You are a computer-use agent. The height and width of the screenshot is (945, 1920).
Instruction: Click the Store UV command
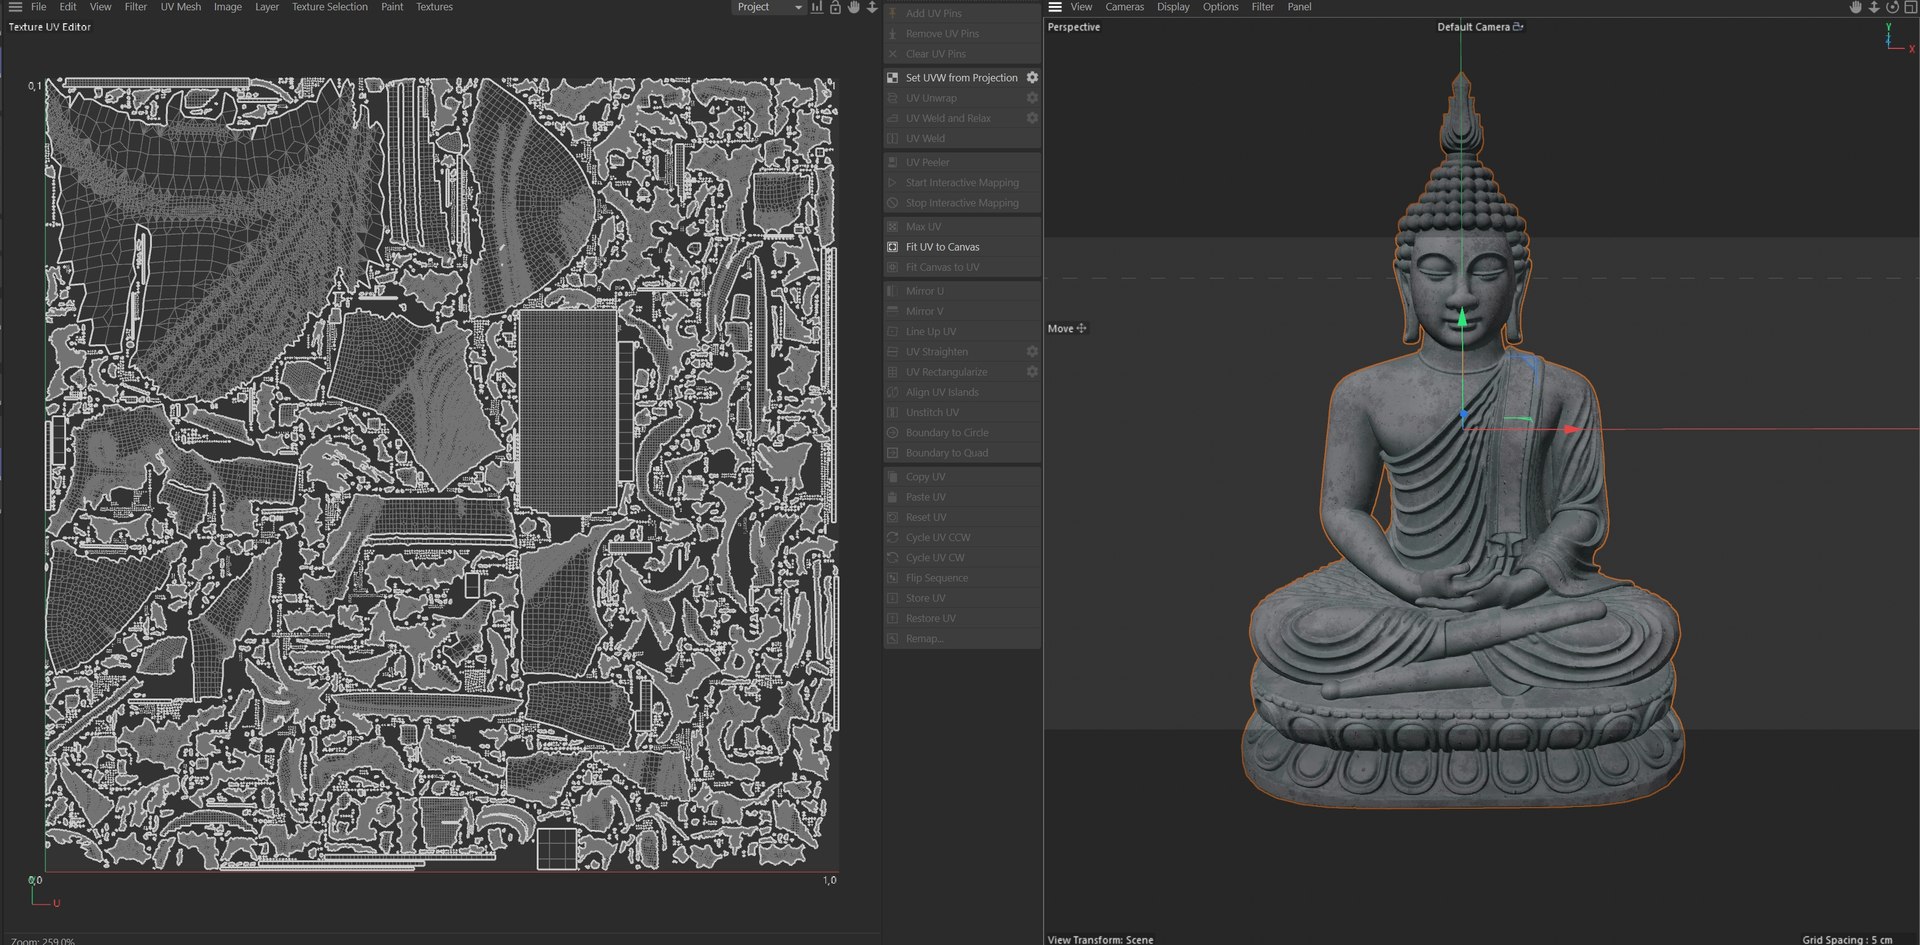coord(961,598)
